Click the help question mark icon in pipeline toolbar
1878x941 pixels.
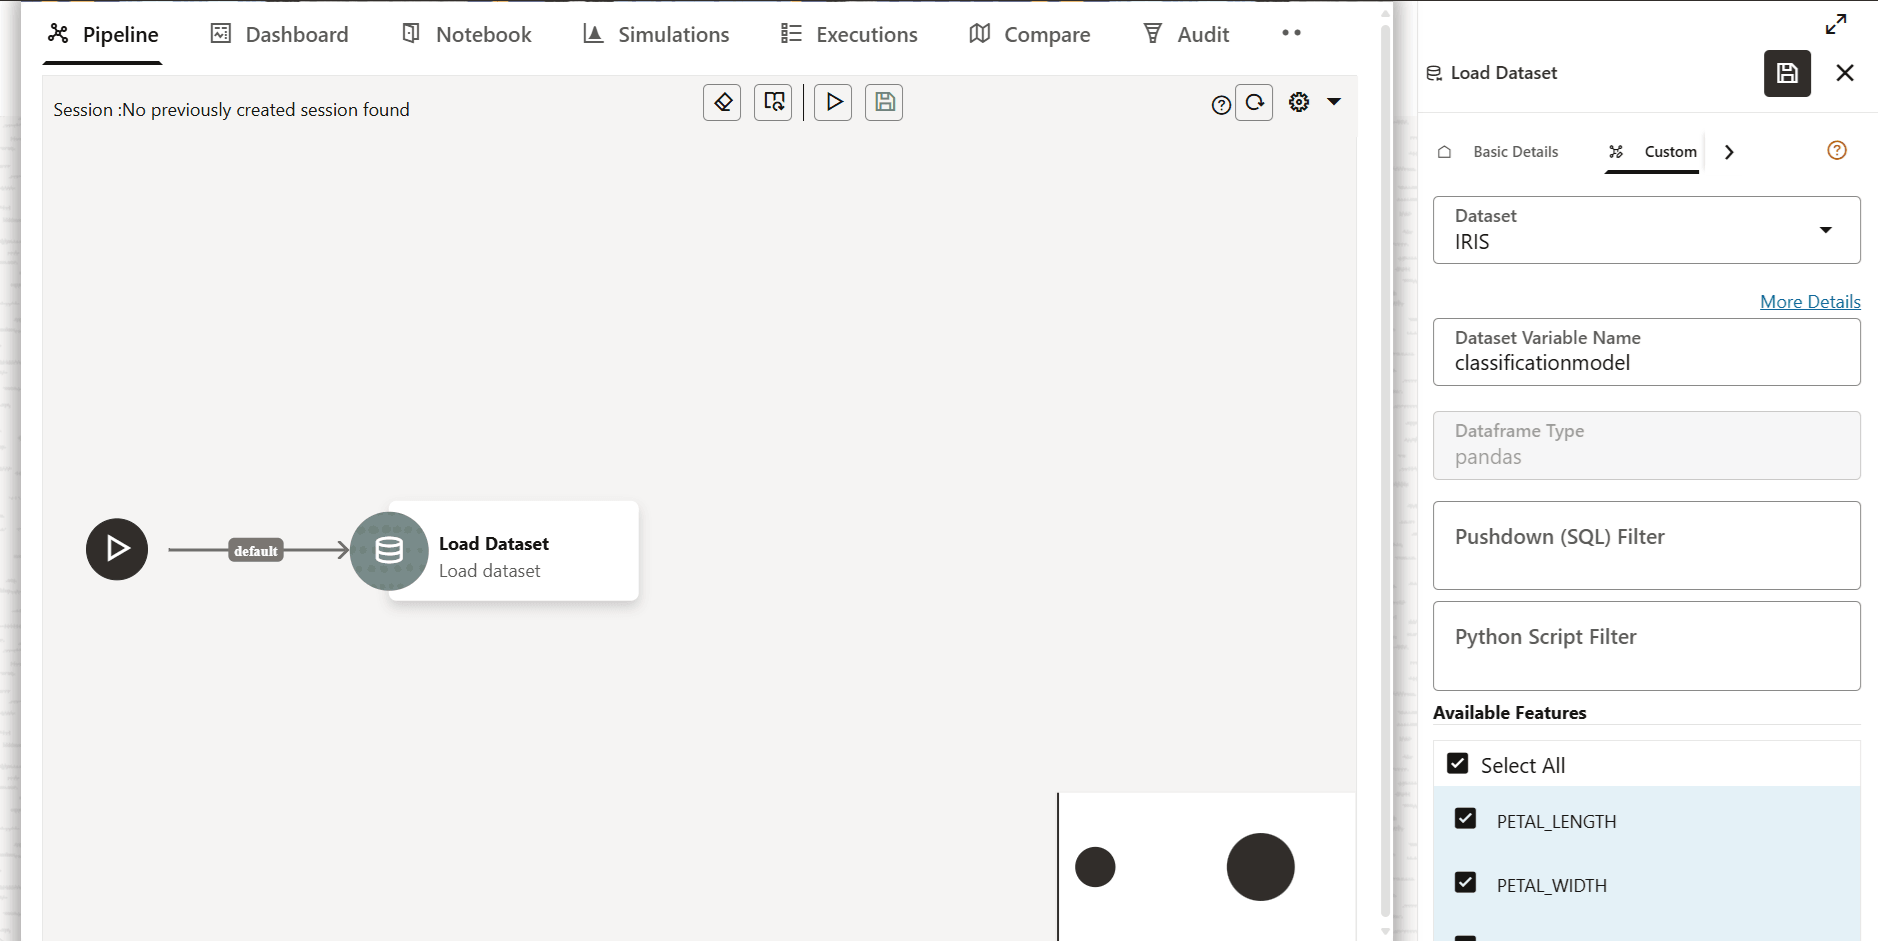(x=1222, y=103)
